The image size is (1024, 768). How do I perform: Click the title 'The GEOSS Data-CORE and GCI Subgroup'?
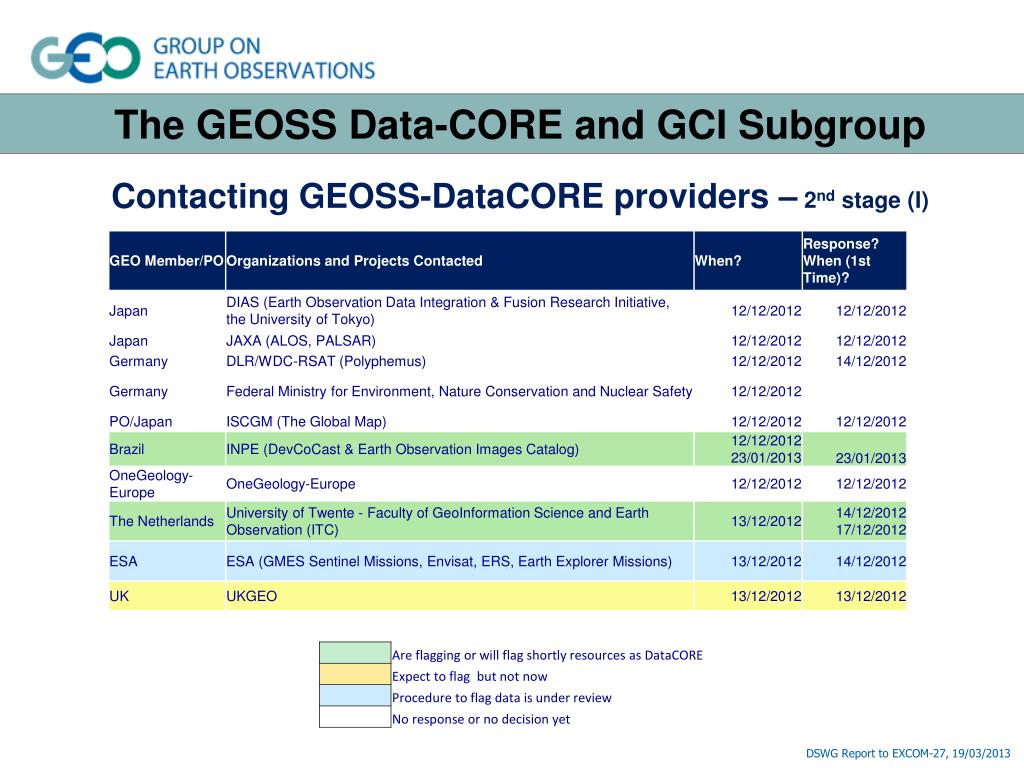(x=519, y=124)
